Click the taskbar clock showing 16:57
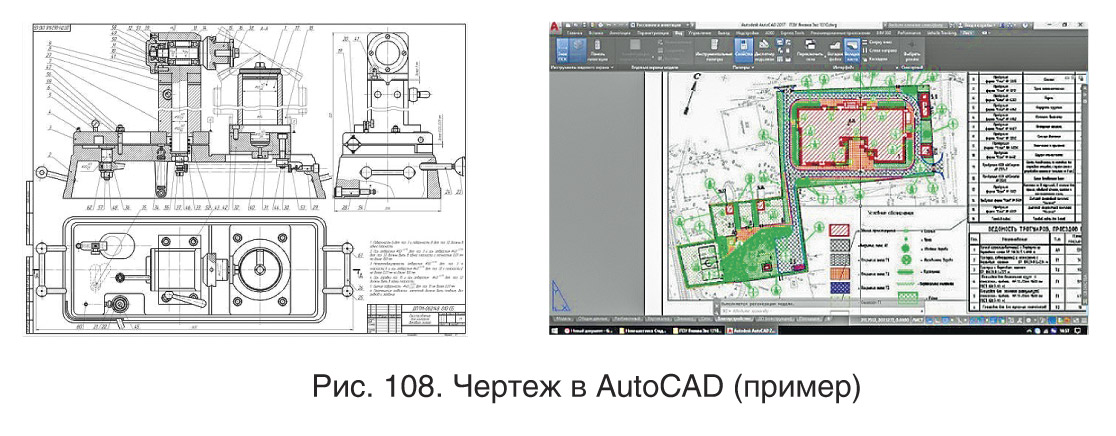 tap(1065, 331)
